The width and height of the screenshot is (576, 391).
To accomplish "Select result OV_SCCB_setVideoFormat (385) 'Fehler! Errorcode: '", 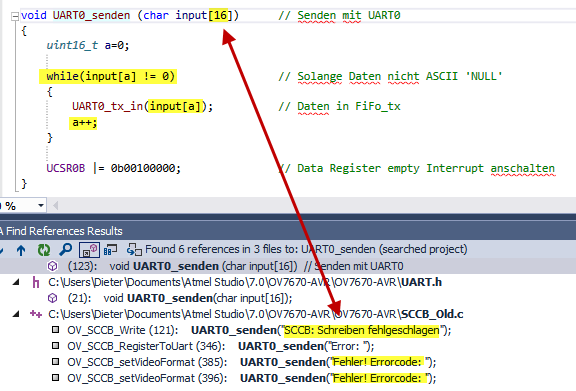I will click(252, 362).
